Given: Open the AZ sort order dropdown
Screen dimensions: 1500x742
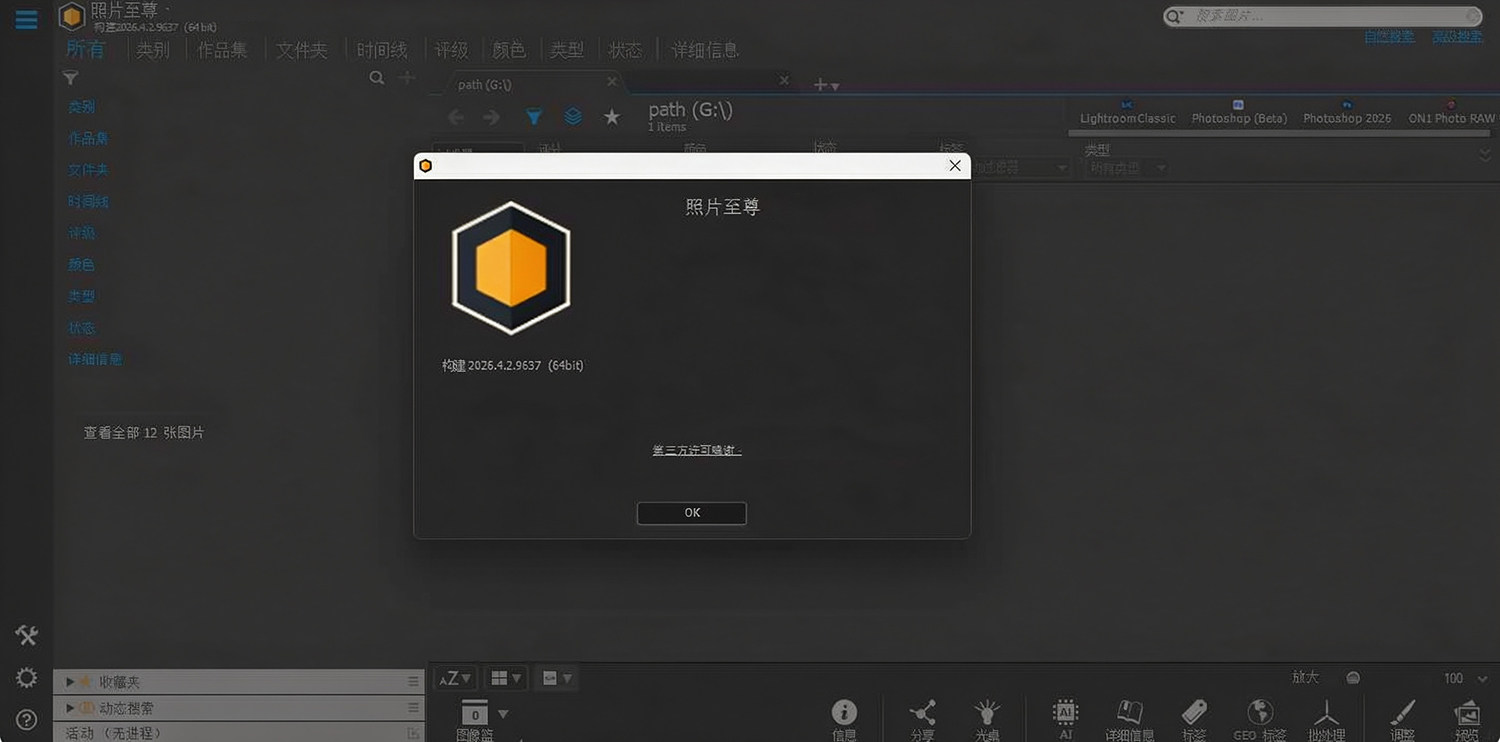Looking at the screenshot, I should [x=455, y=678].
